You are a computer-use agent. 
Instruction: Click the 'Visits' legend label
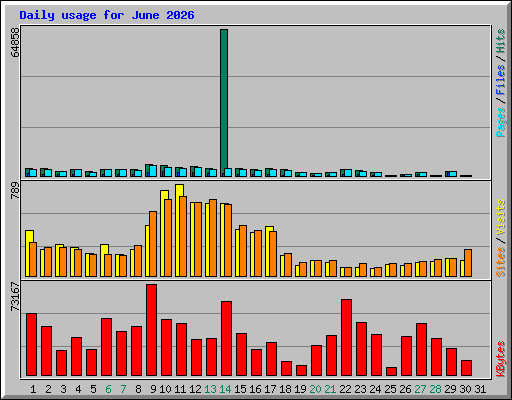coord(501,217)
